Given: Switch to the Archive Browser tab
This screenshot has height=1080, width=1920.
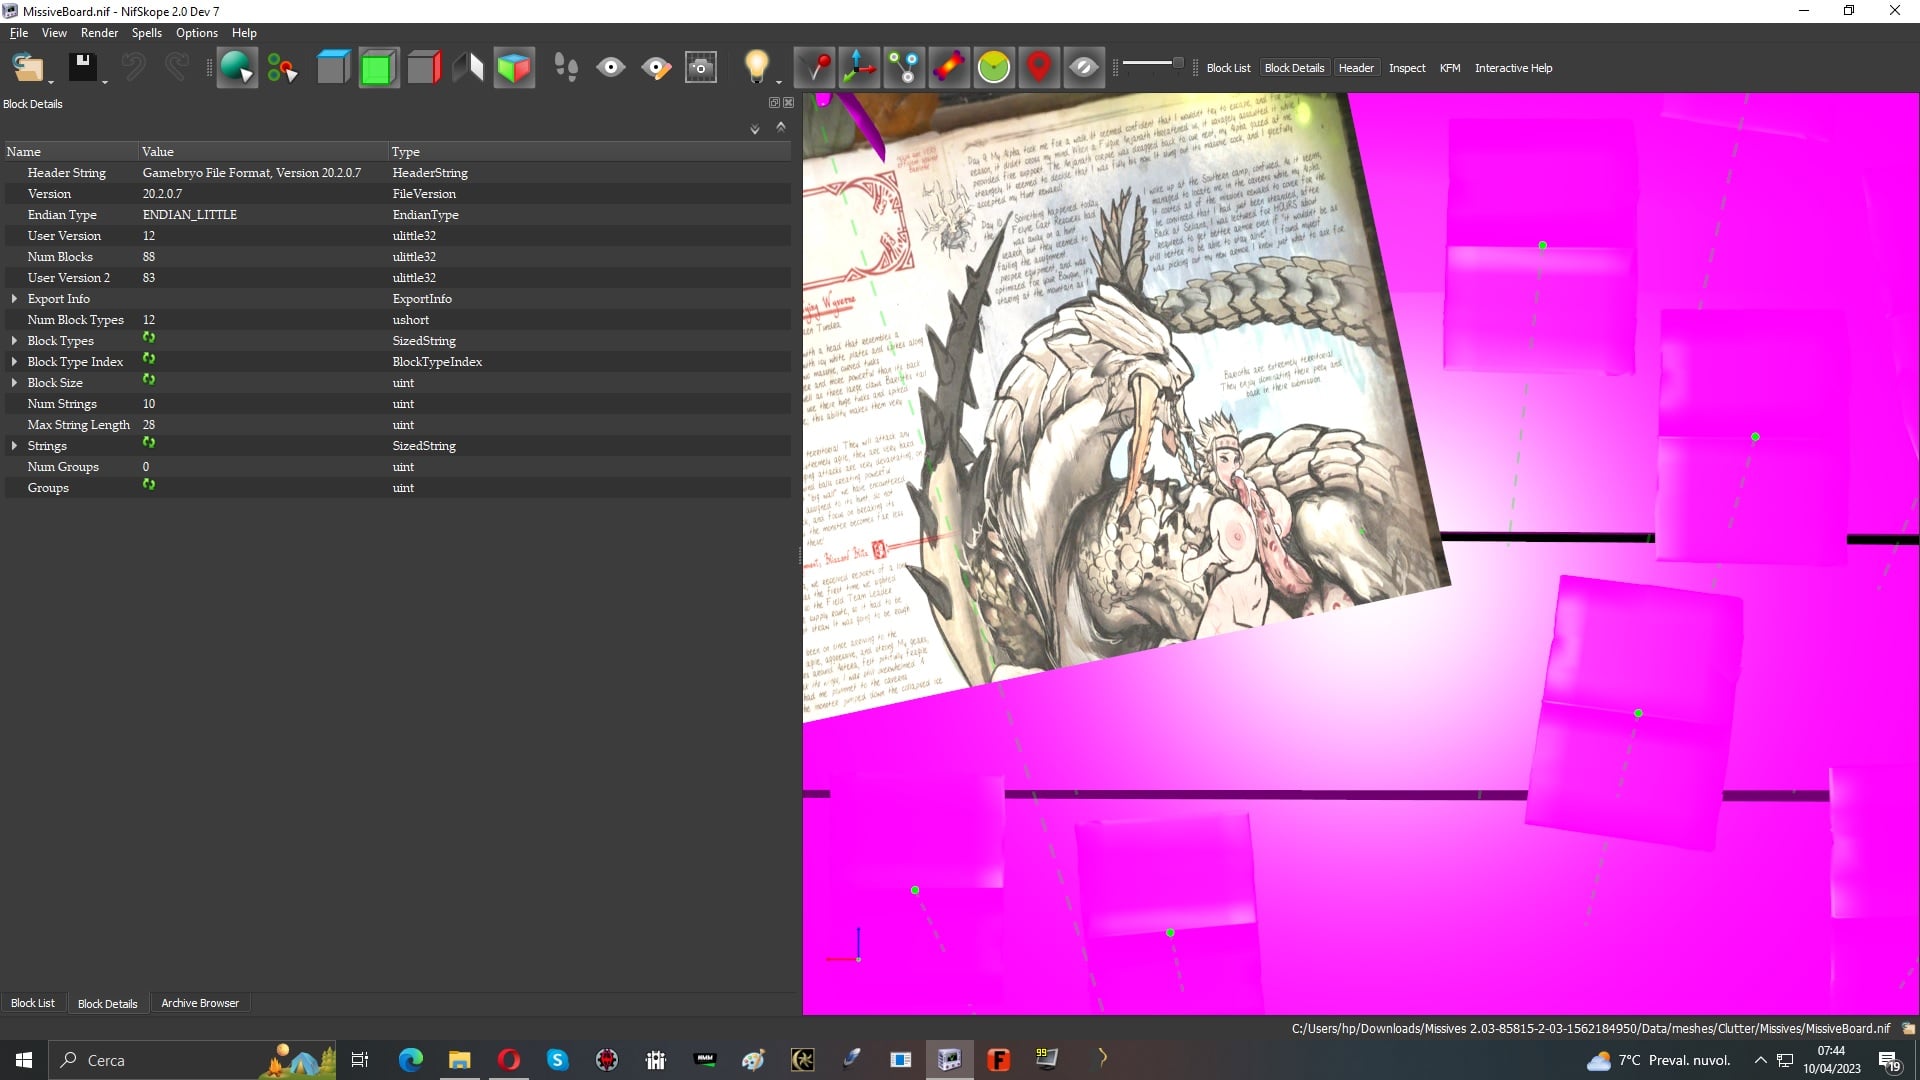Looking at the screenshot, I should 200,1003.
